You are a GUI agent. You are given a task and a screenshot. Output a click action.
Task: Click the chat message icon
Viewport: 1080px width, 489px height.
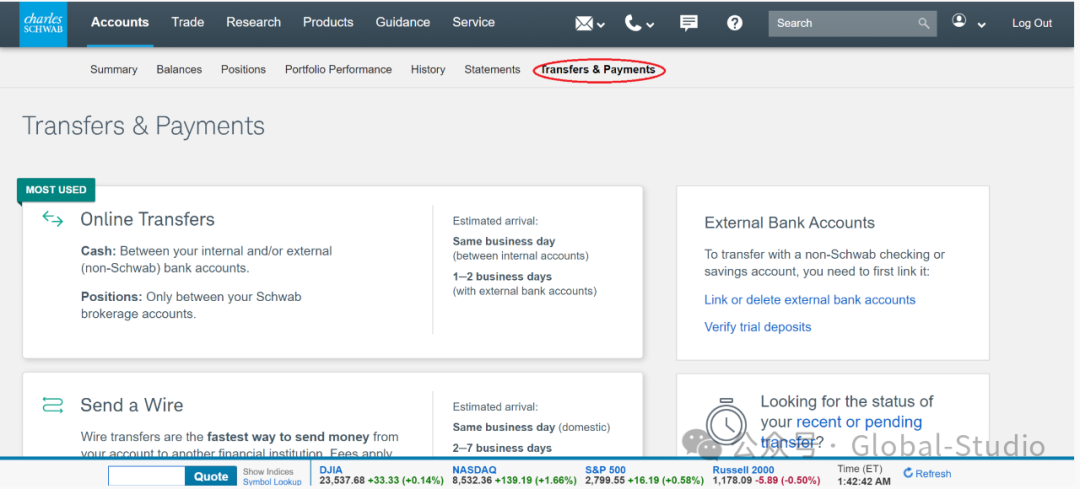pyautogui.click(x=688, y=23)
